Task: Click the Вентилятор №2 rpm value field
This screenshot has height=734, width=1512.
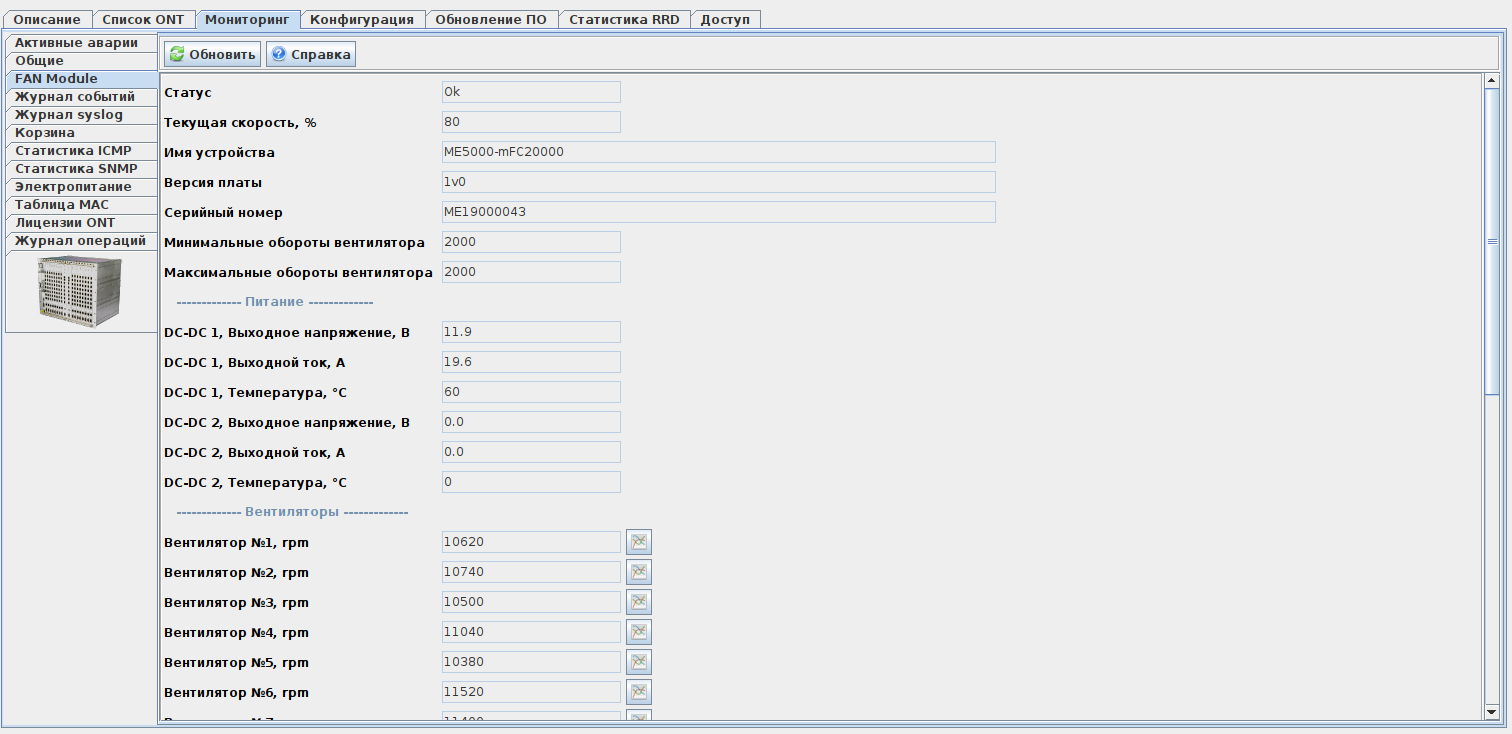Action: pyautogui.click(x=531, y=572)
